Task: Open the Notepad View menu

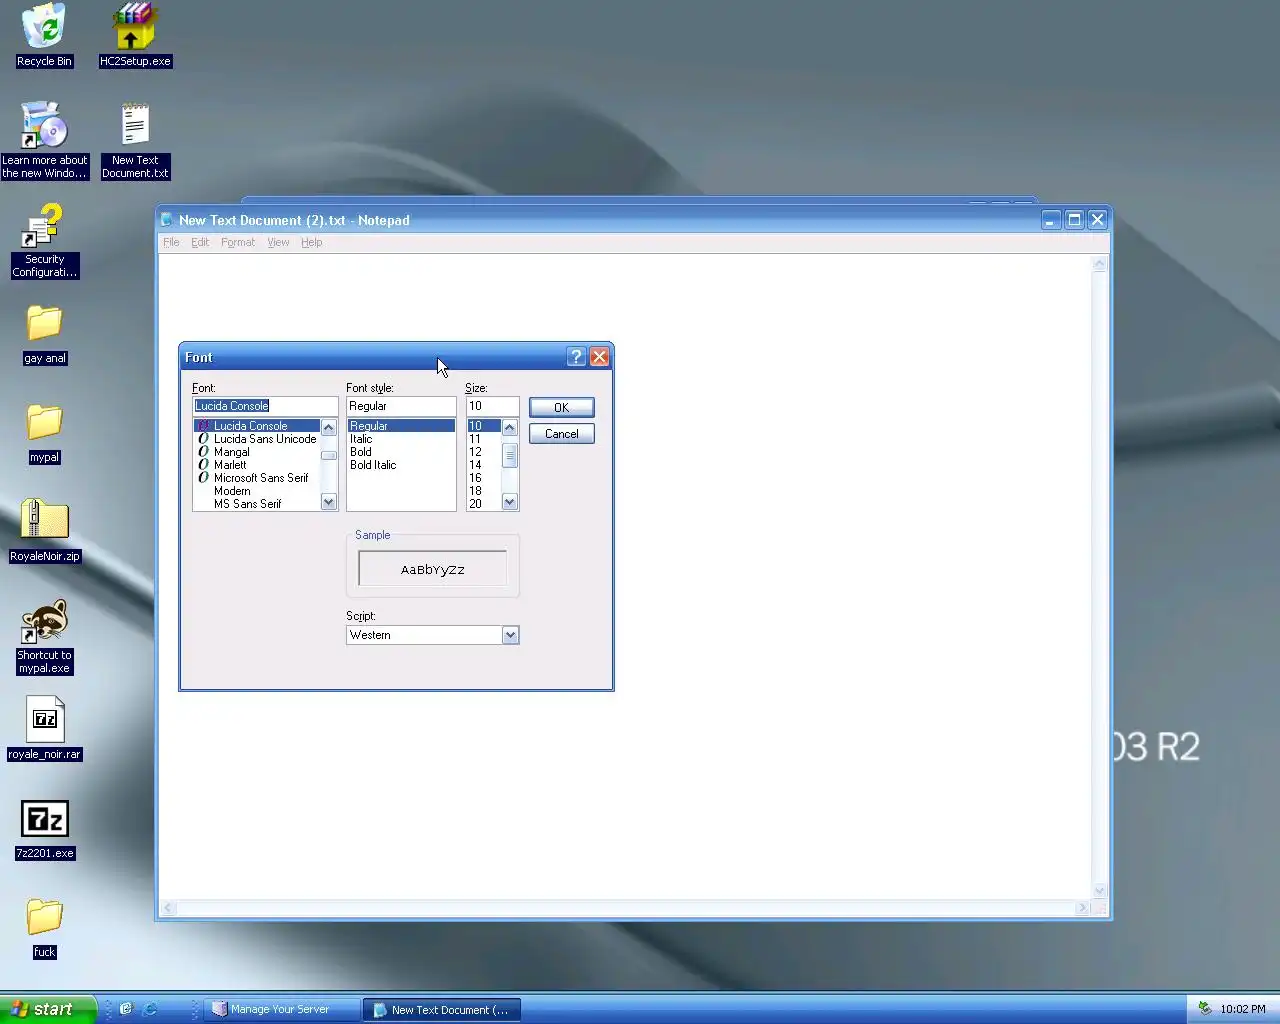Action: (278, 242)
